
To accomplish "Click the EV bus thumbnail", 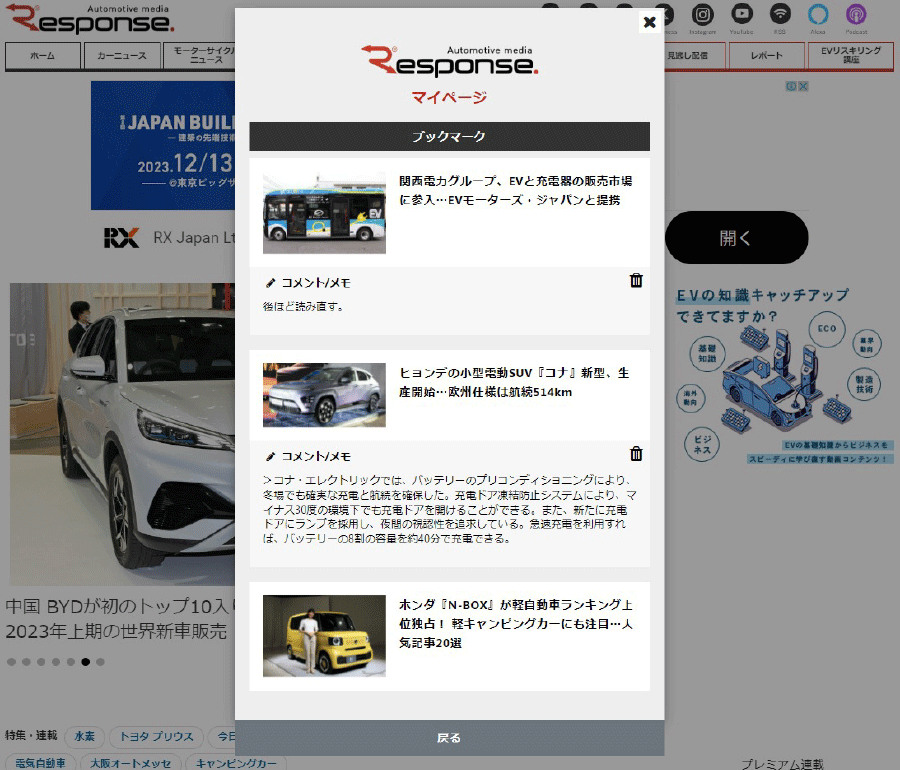I will (324, 213).
